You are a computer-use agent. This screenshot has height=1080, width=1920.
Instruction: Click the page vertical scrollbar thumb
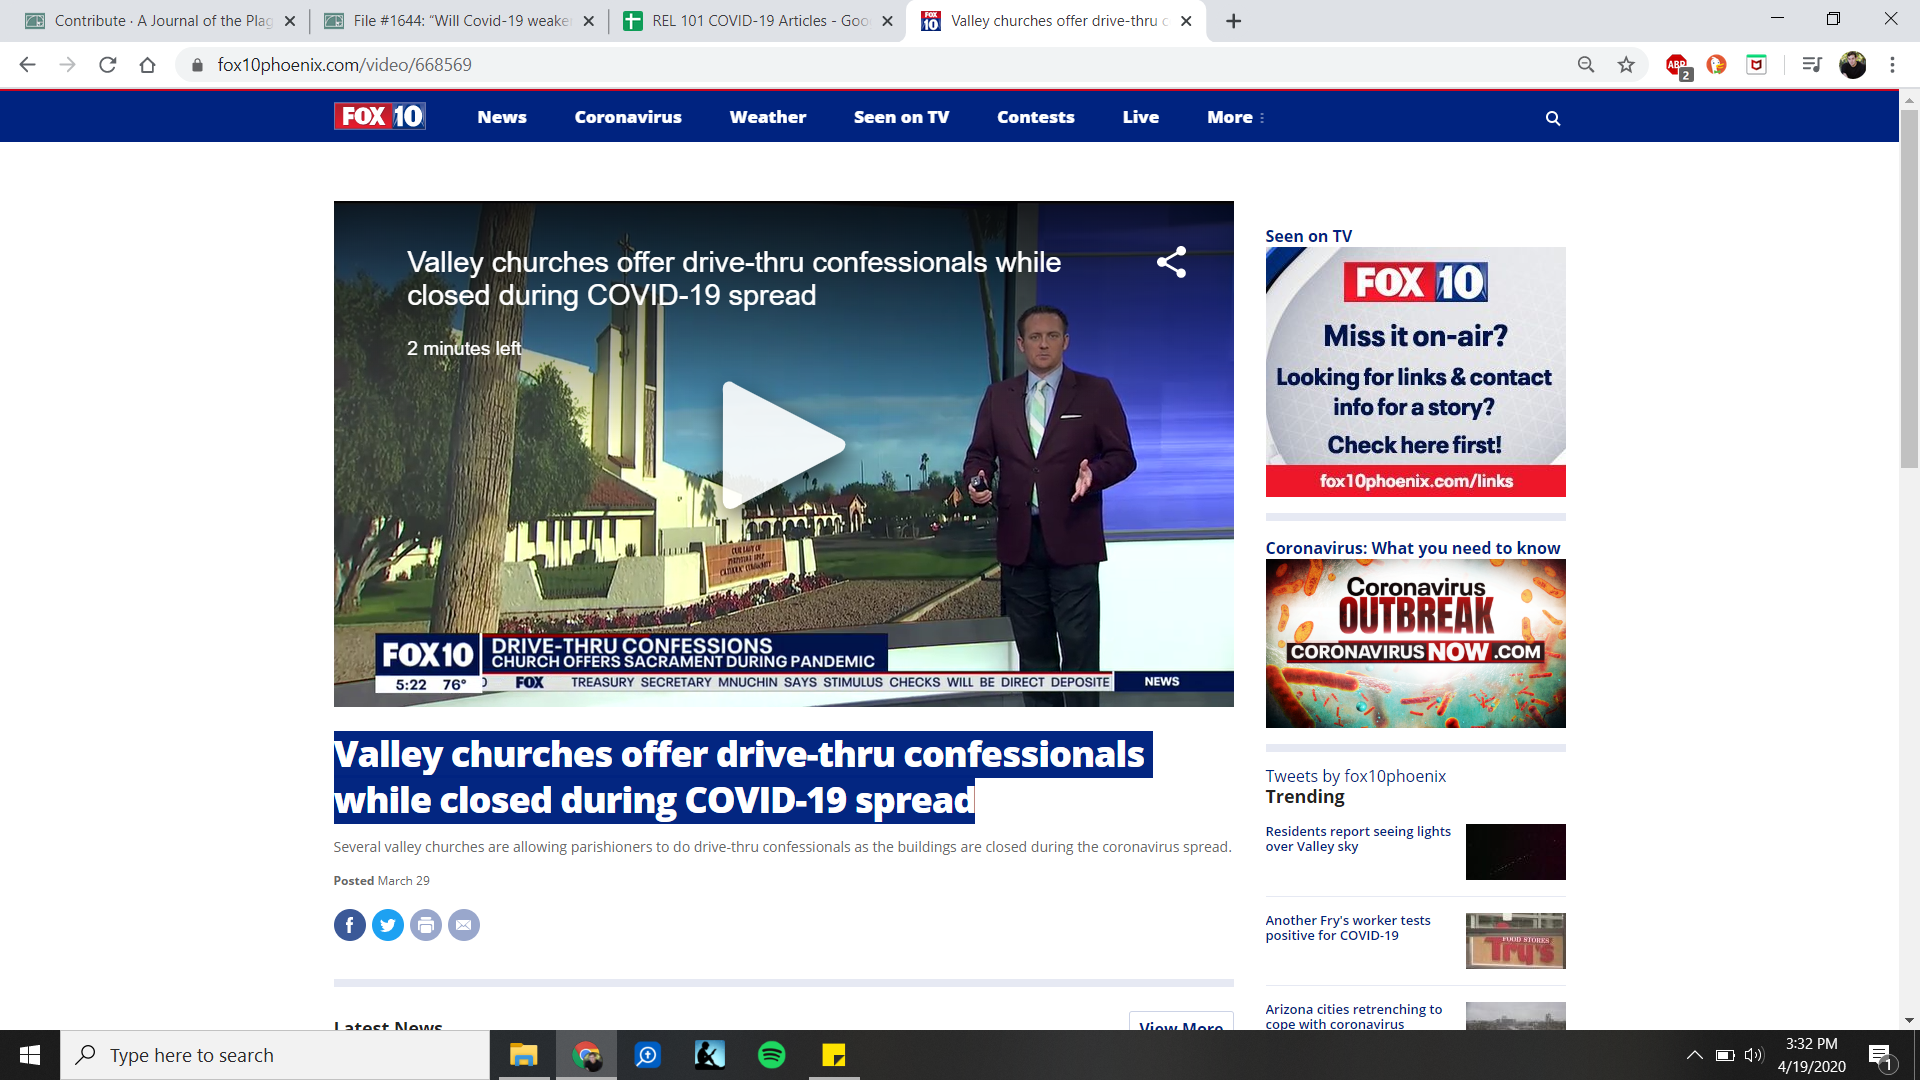[1909, 290]
